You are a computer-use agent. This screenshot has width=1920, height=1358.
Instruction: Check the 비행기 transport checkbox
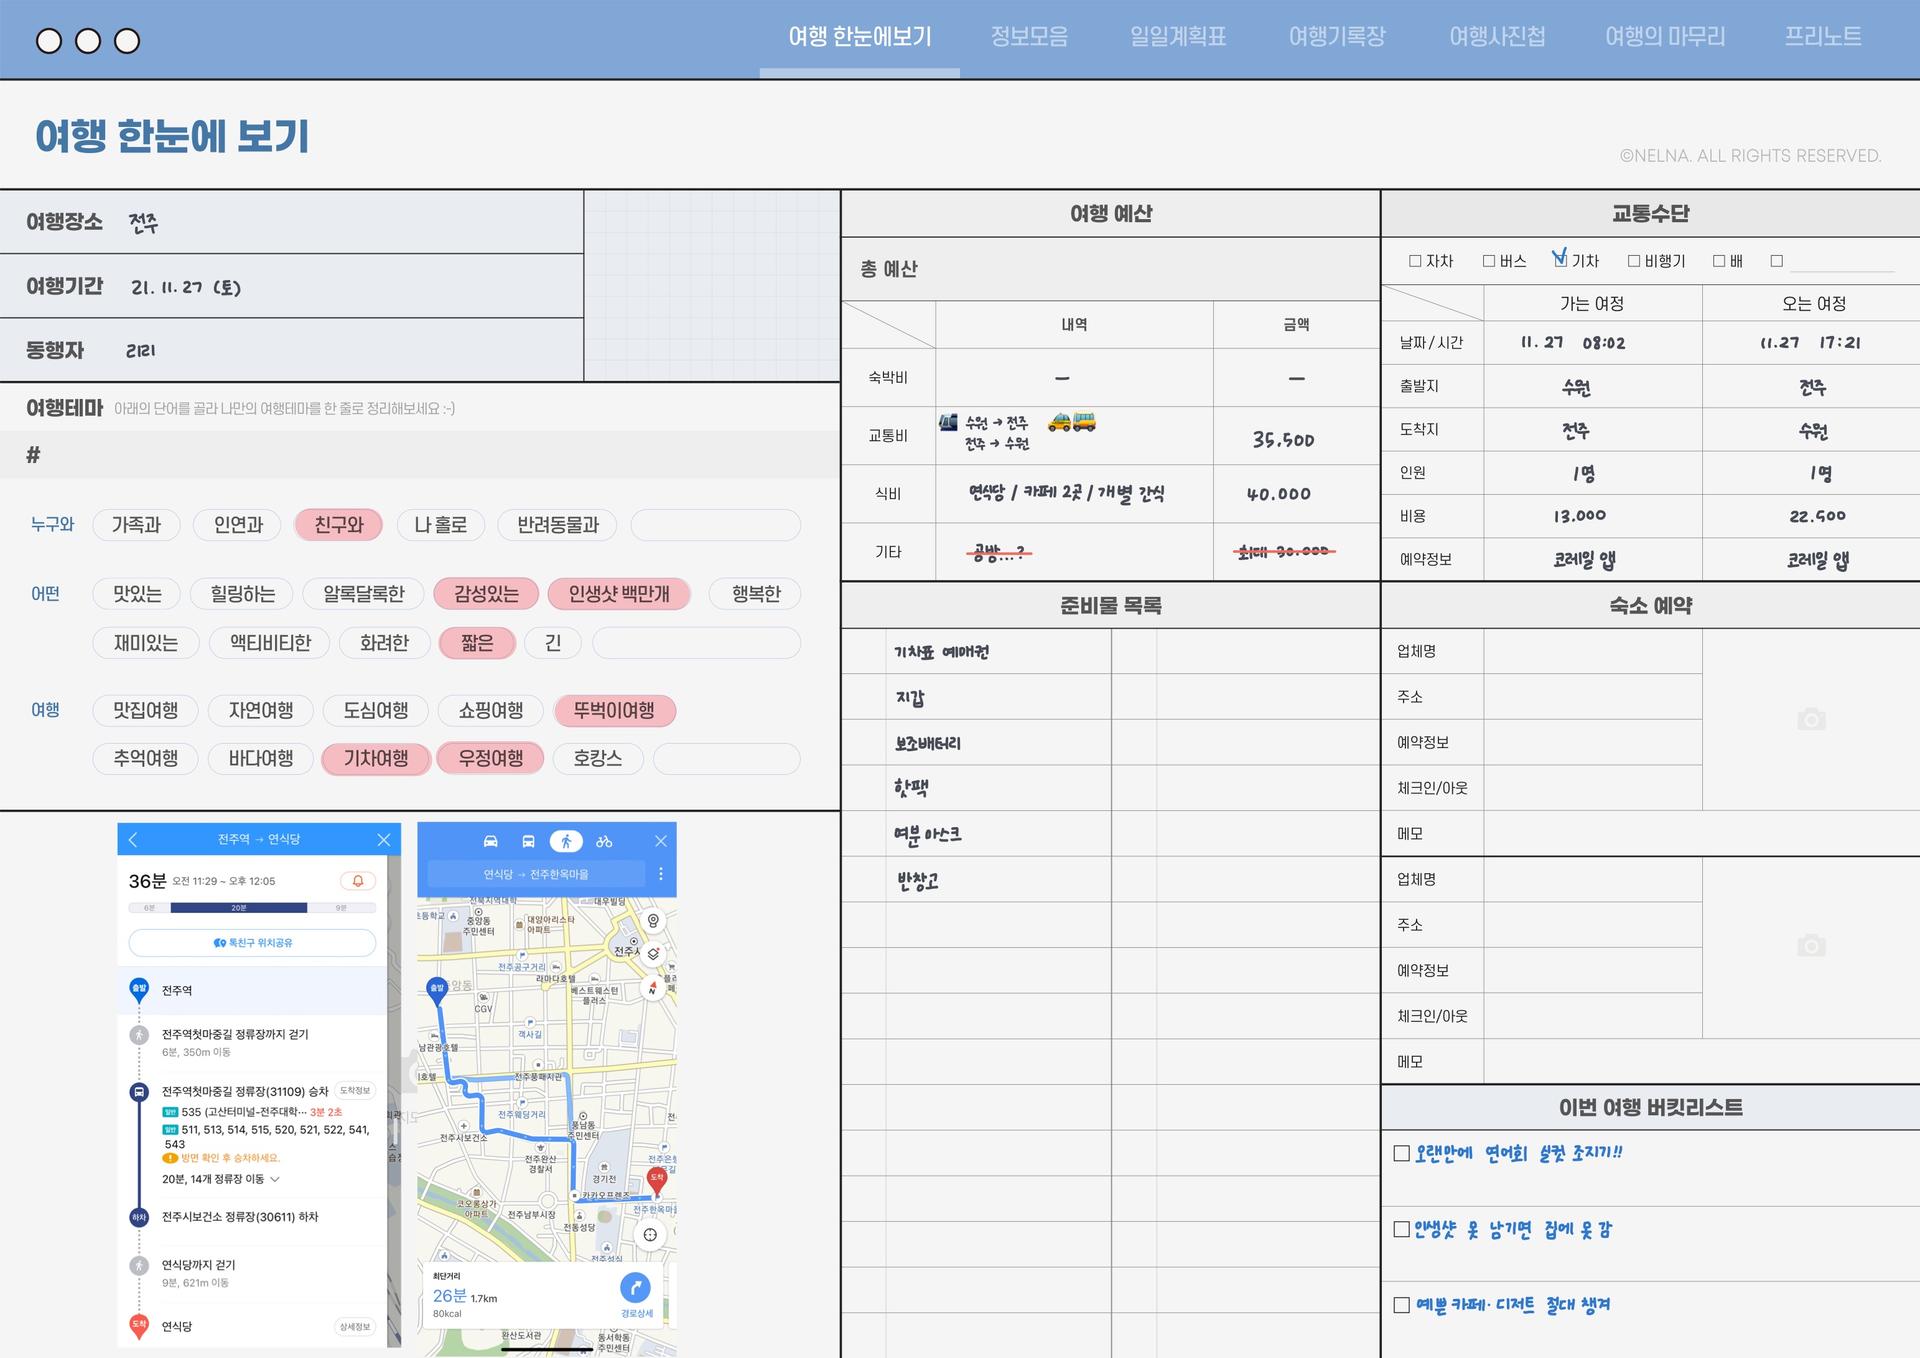(1634, 261)
